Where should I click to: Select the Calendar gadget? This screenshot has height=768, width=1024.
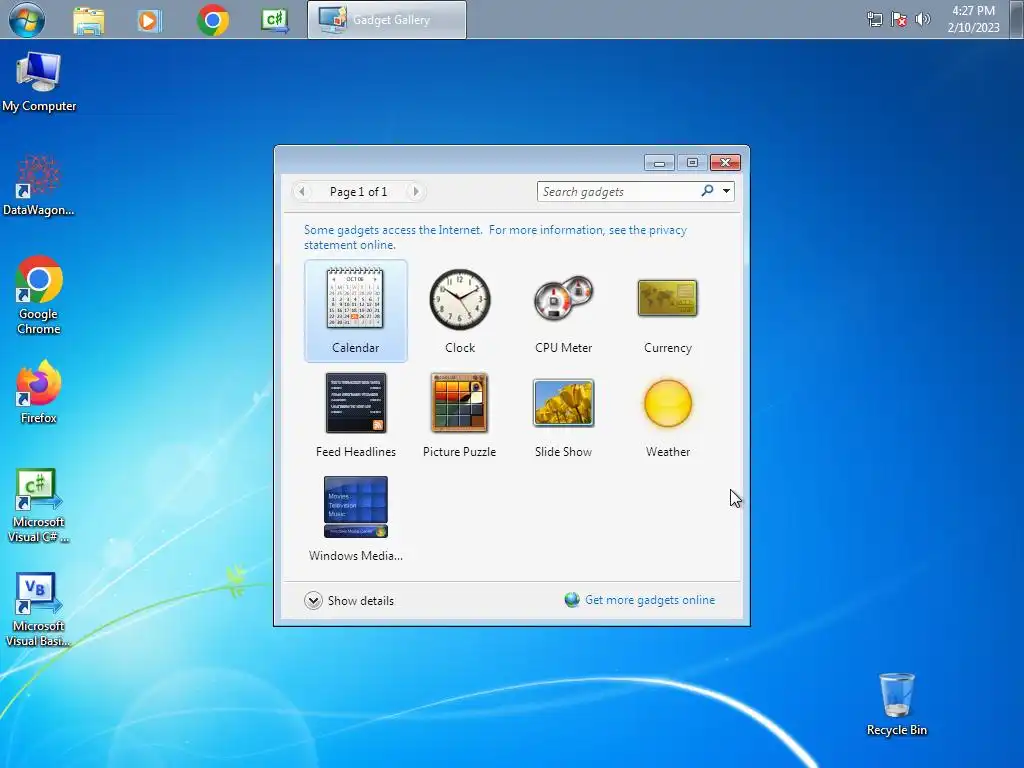355,310
